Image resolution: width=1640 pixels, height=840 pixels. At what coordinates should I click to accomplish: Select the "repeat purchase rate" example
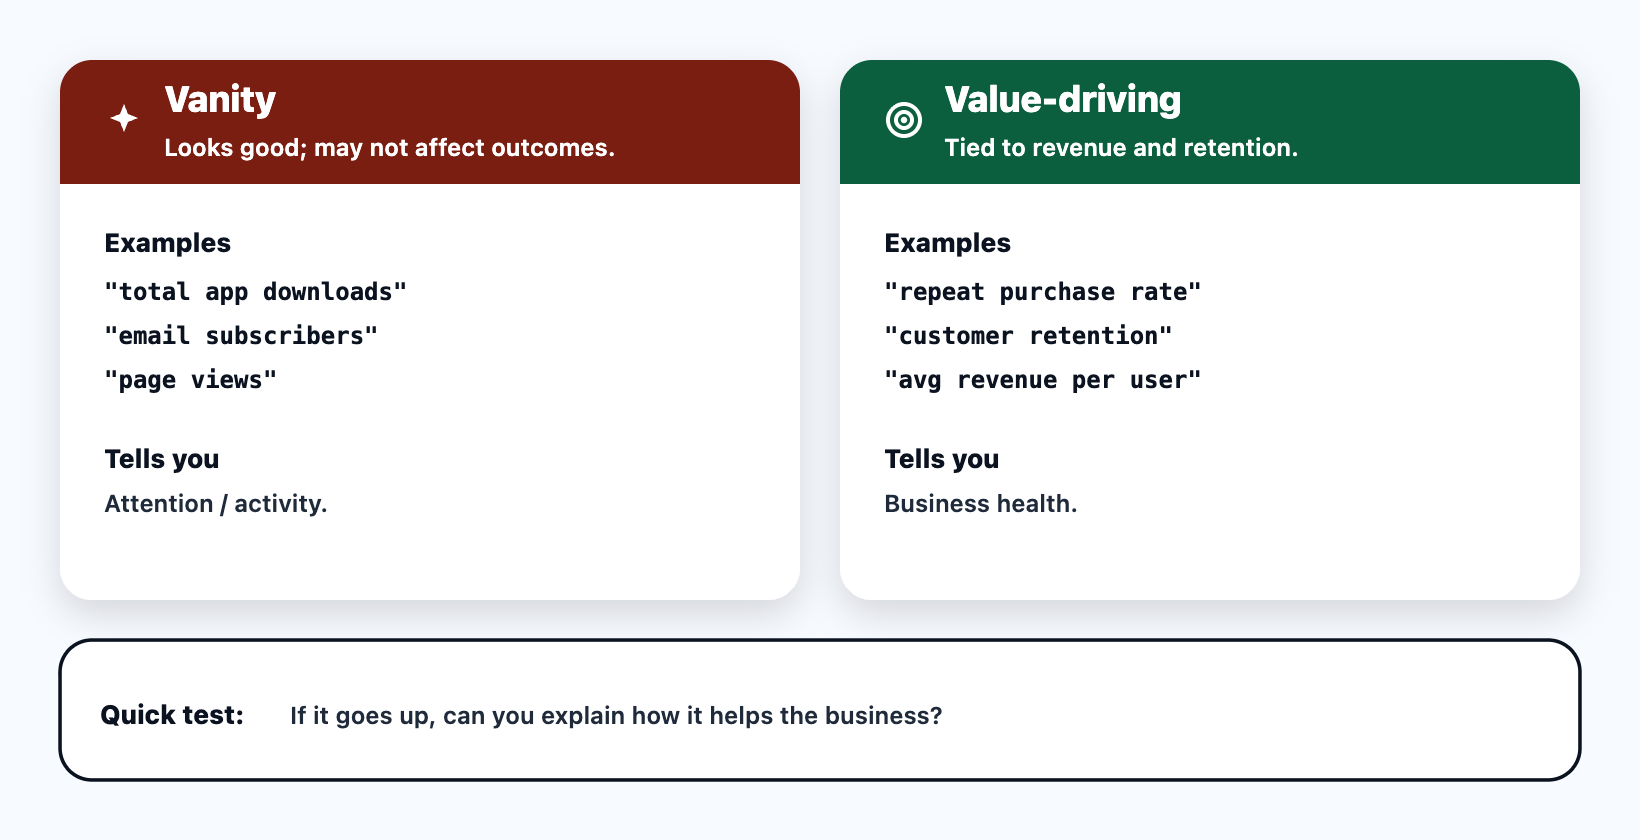(1042, 292)
